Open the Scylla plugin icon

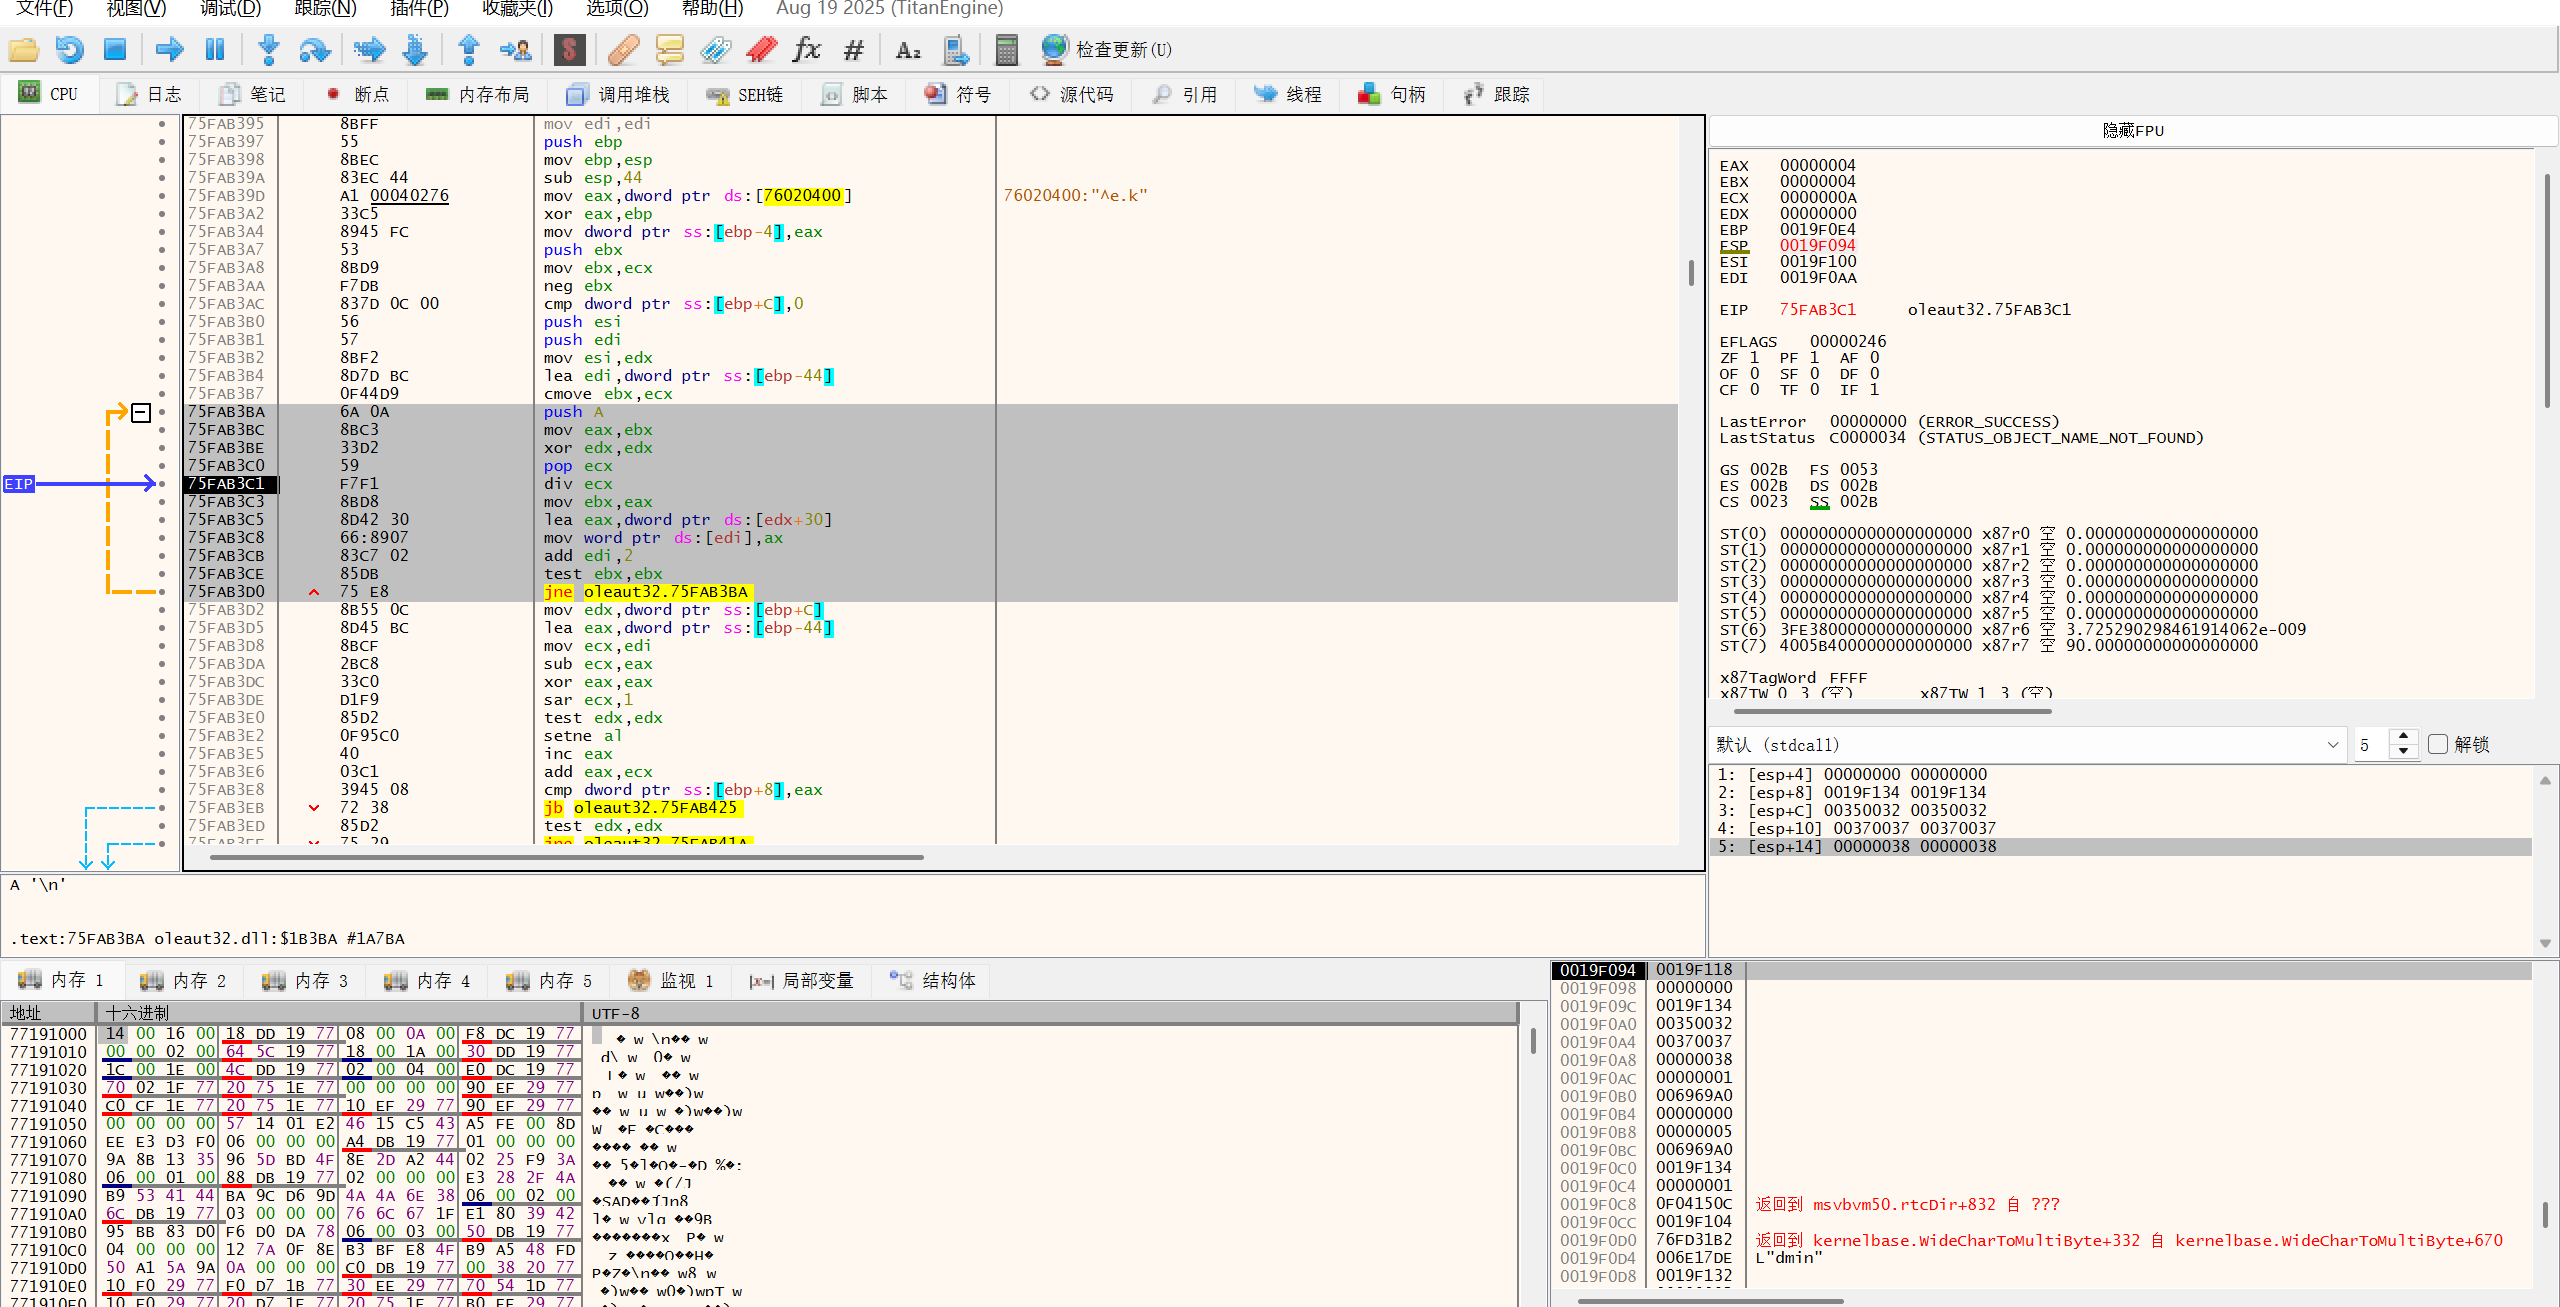[569, 49]
